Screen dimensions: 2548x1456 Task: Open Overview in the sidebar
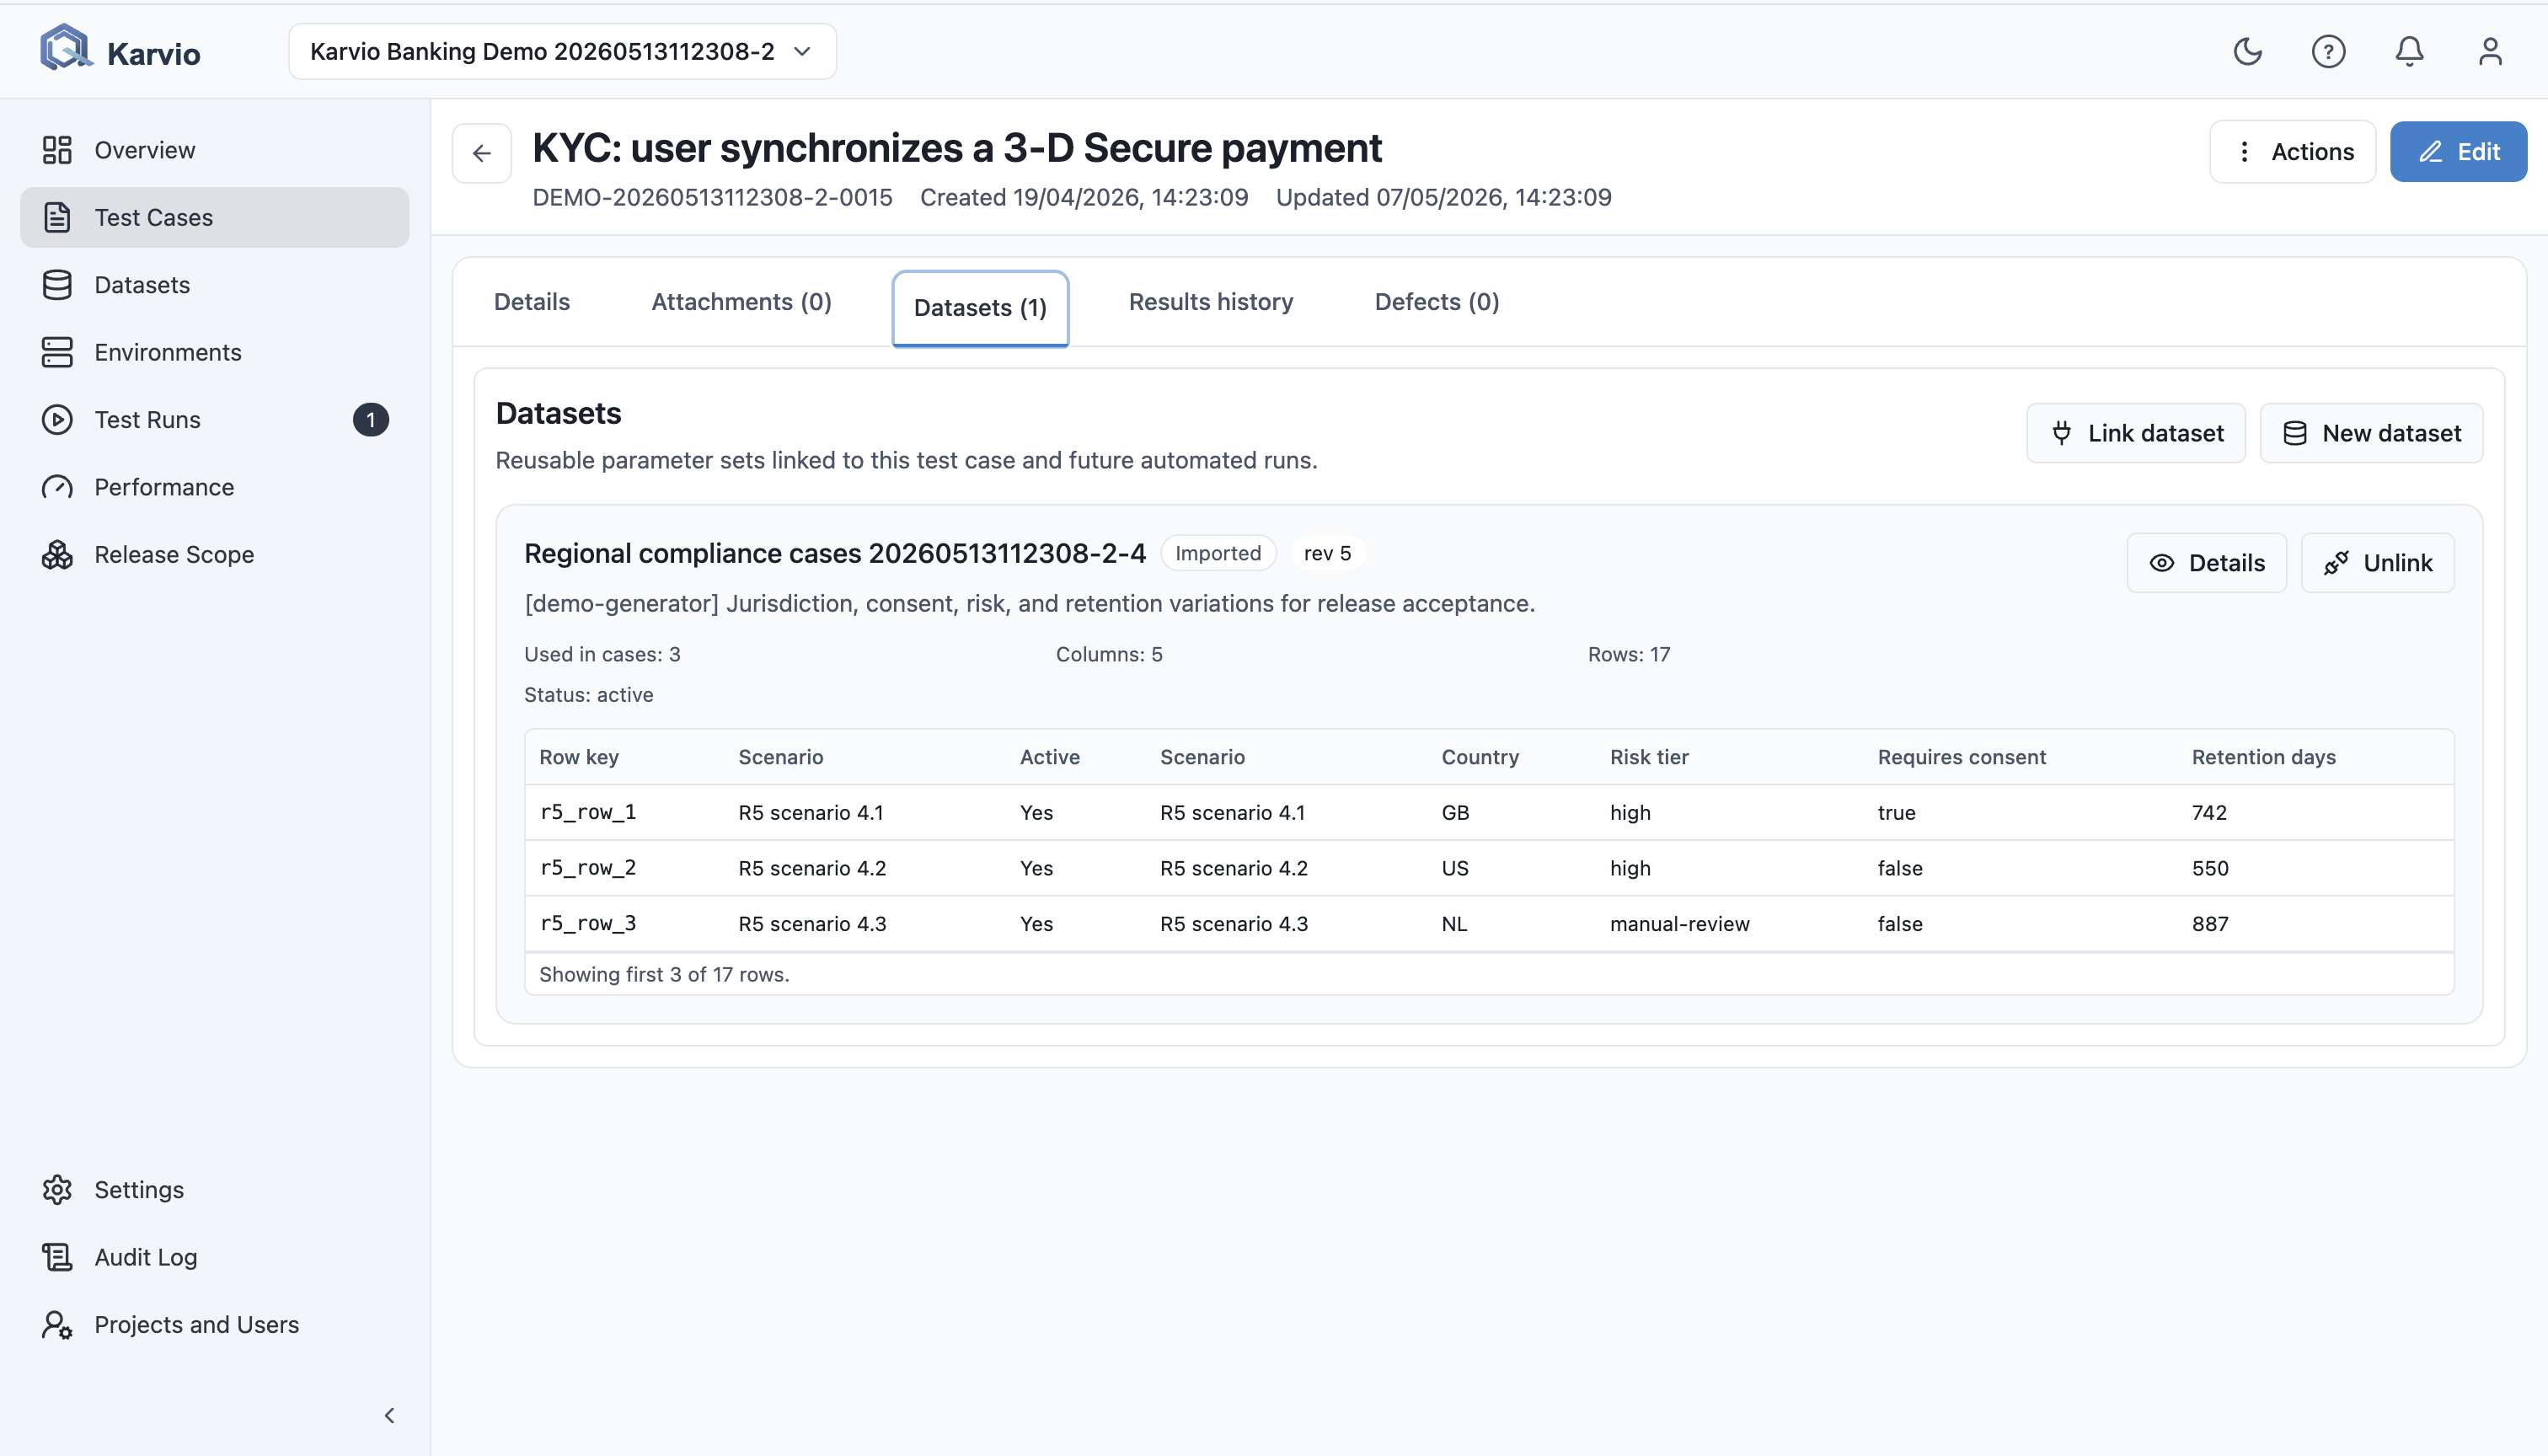pyautogui.click(x=214, y=150)
